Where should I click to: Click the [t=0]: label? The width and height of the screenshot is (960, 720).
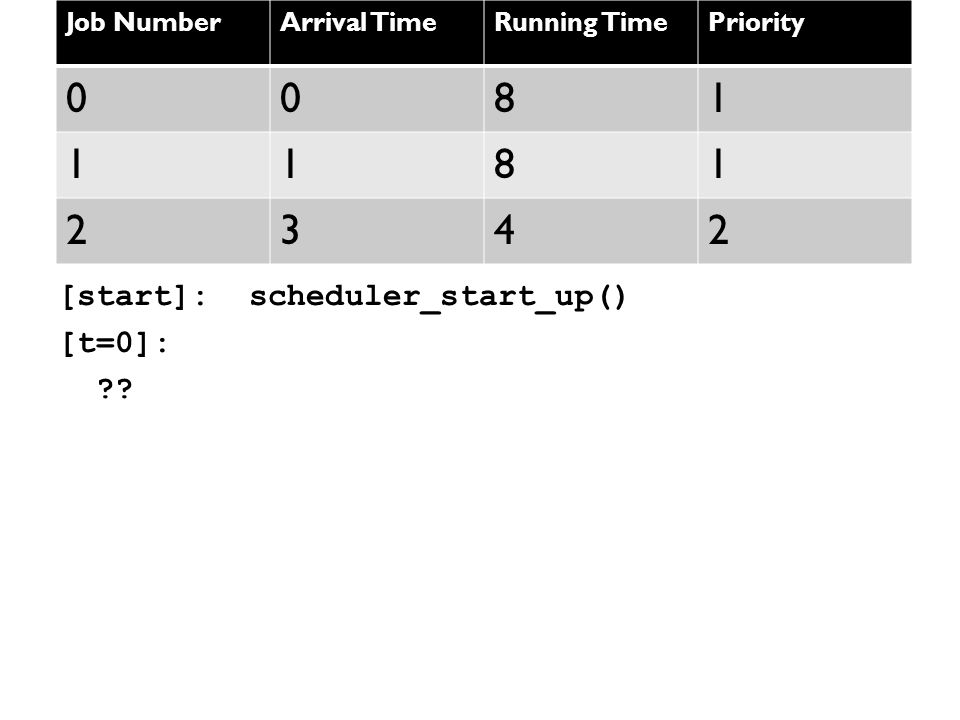(x=114, y=343)
